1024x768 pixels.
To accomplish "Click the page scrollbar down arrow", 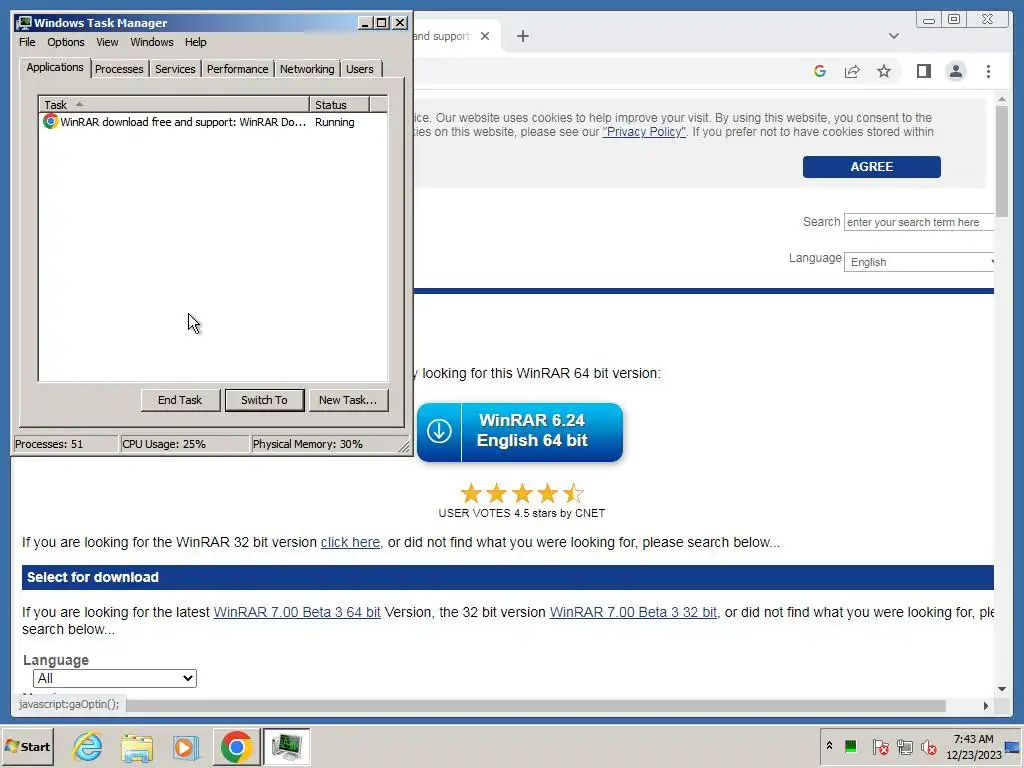I will coord(1002,689).
